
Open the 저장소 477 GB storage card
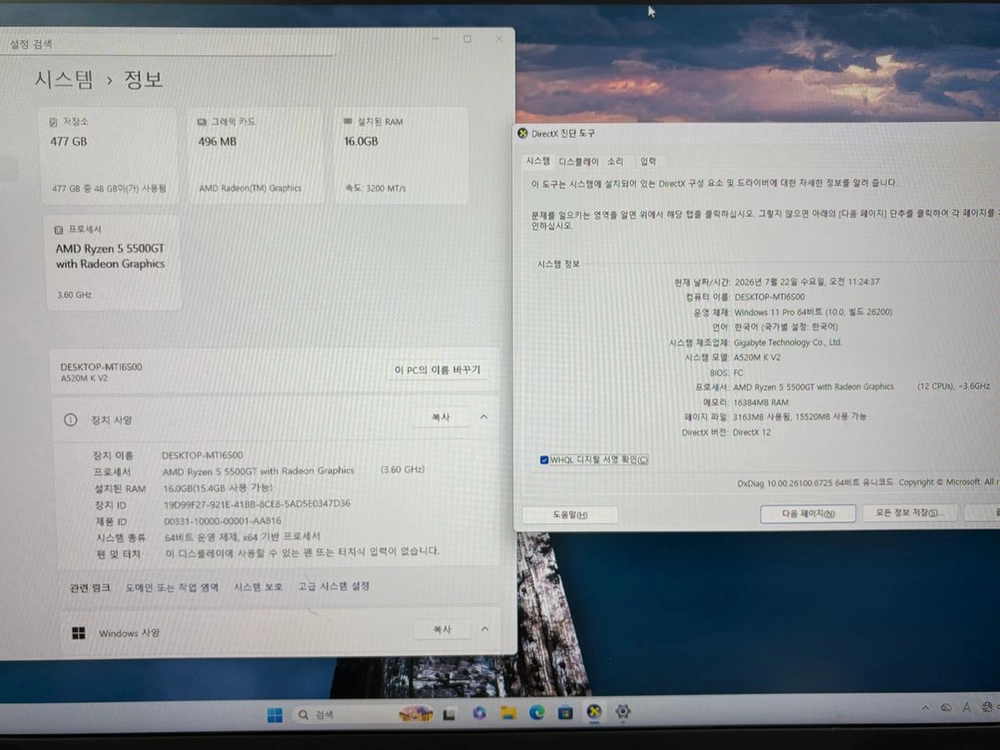point(108,156)
